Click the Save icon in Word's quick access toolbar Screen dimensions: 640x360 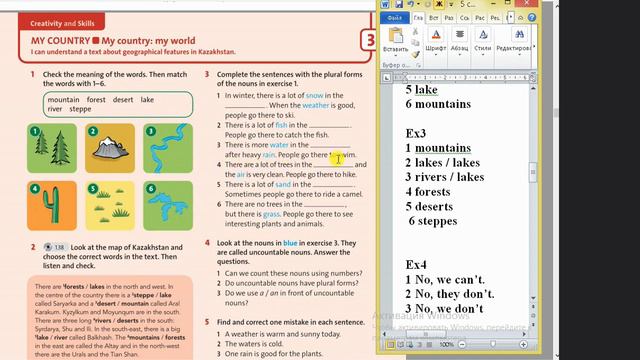click(x=398, y=4)
